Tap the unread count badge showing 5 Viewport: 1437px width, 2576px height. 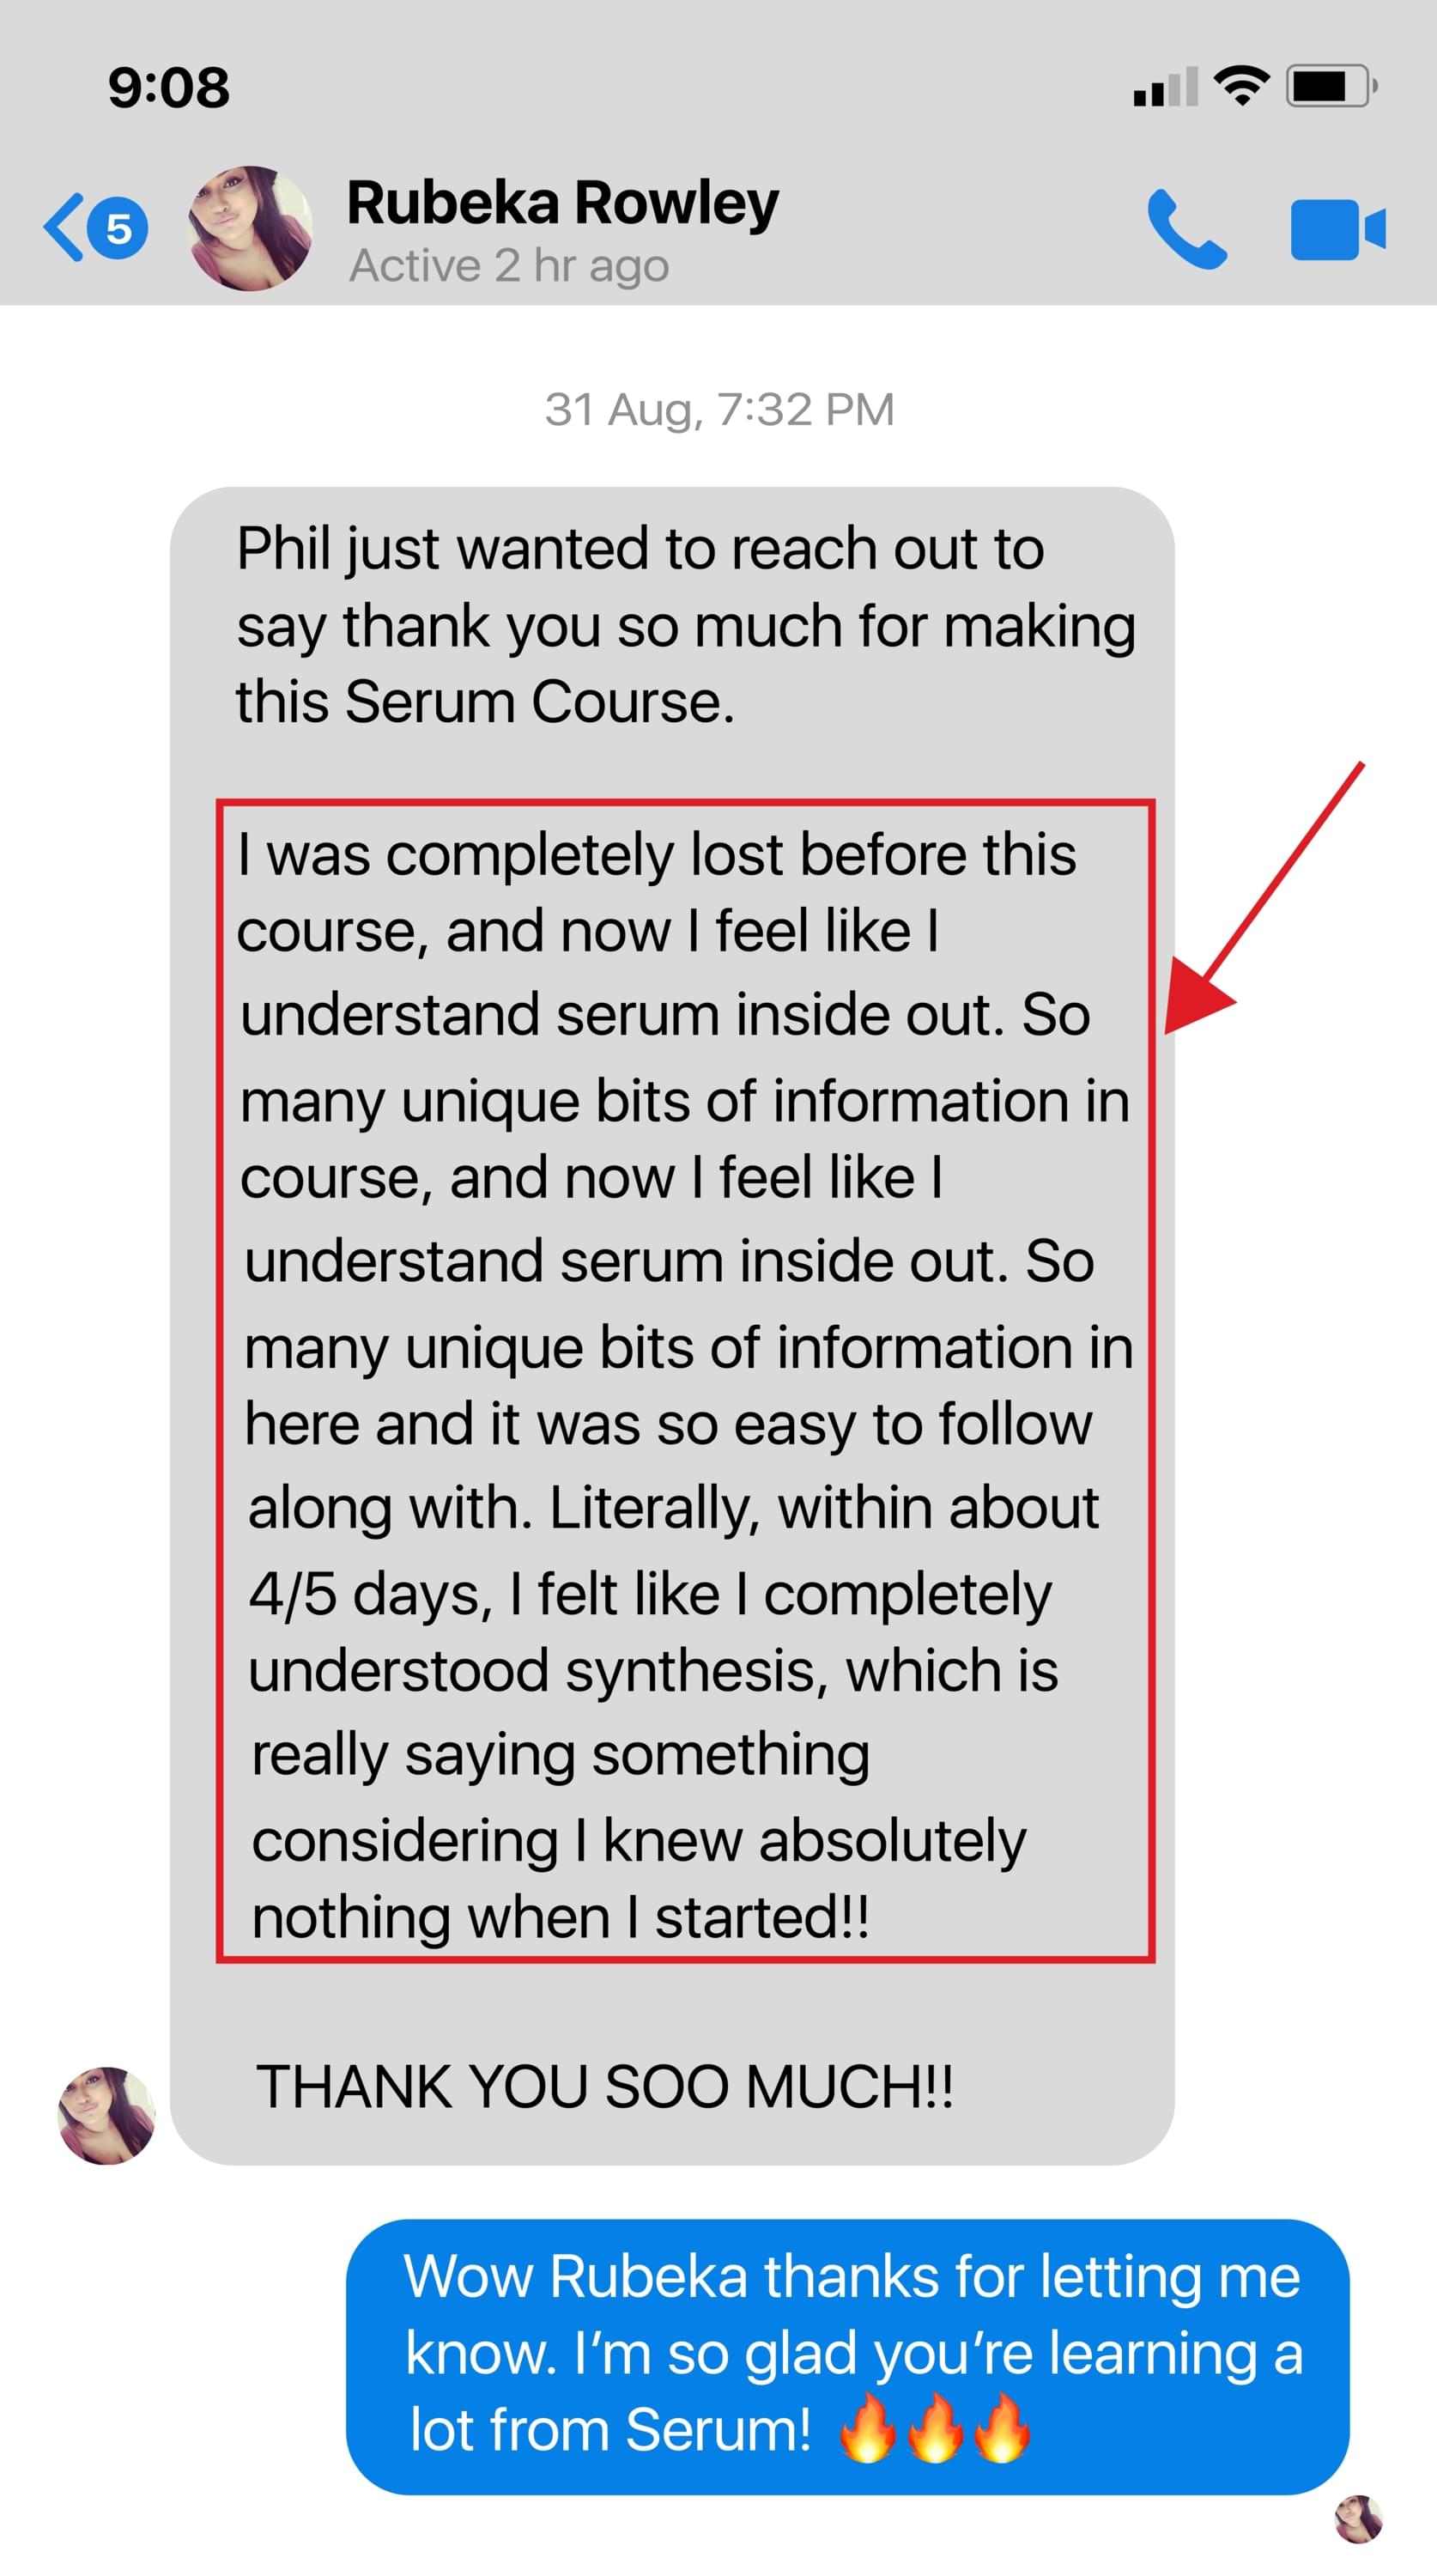(x=118, y=228)
